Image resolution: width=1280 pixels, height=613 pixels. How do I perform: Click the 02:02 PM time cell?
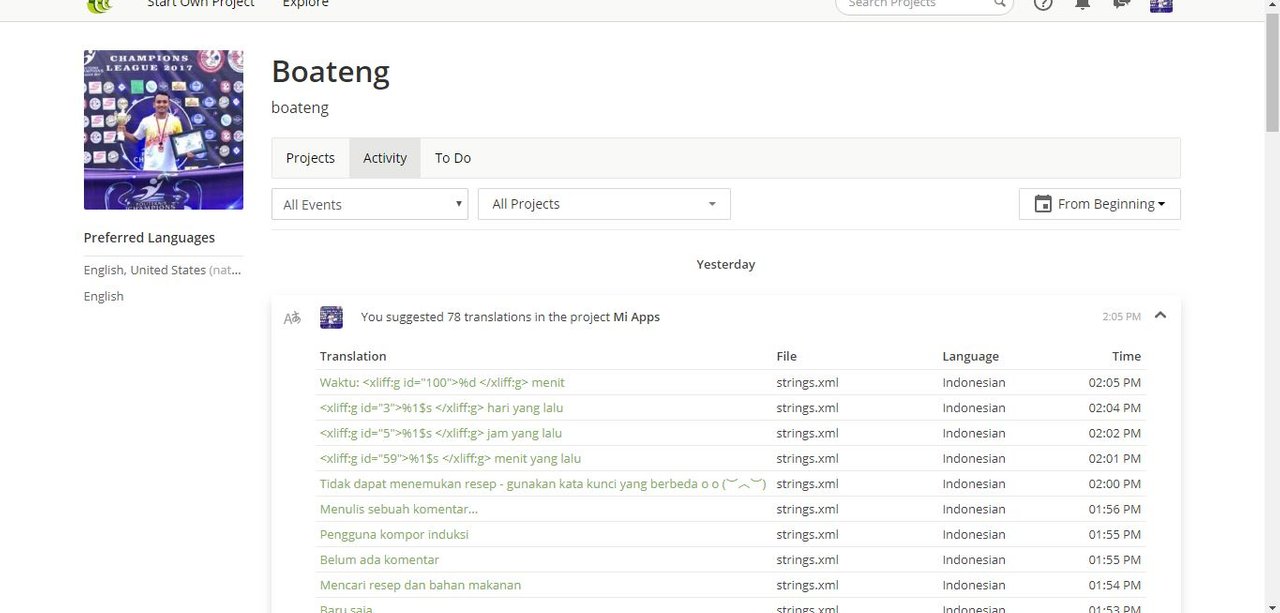1115,433
